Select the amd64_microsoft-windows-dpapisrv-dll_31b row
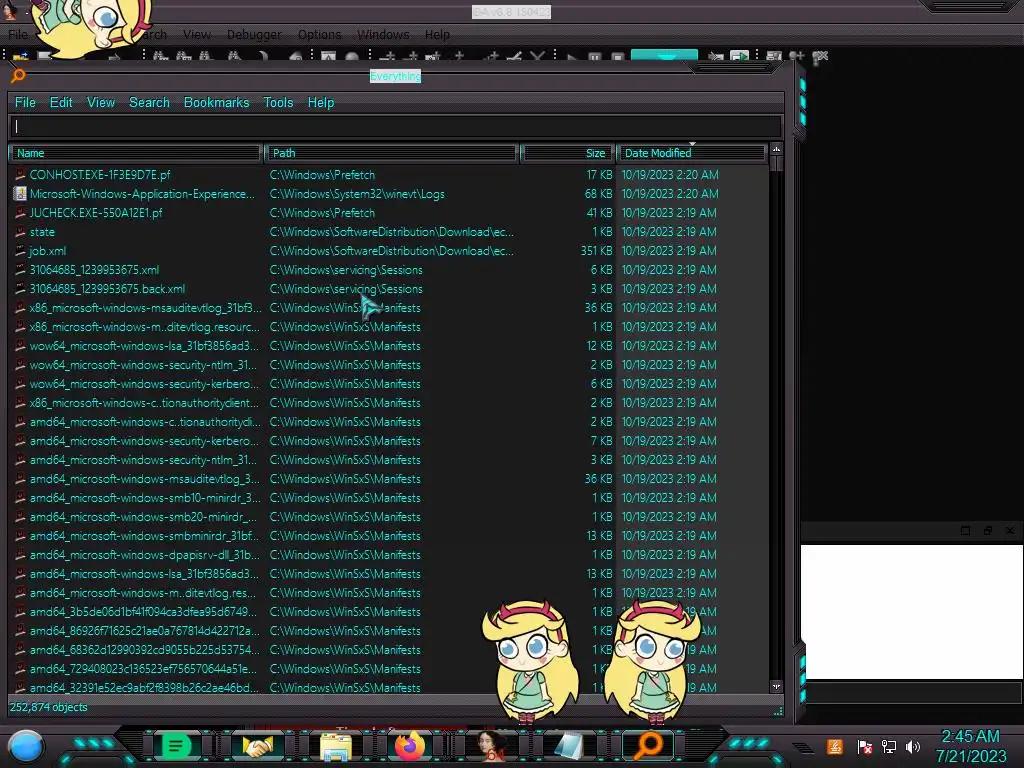 [x=389, y=554]
